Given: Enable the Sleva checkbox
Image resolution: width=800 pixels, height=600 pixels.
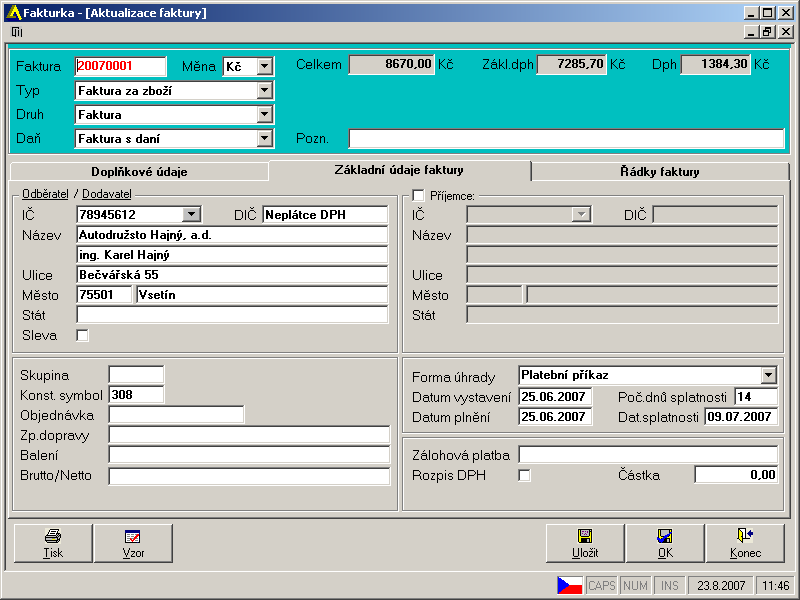Looking at the screenshot, I should [x=83, y=336].
